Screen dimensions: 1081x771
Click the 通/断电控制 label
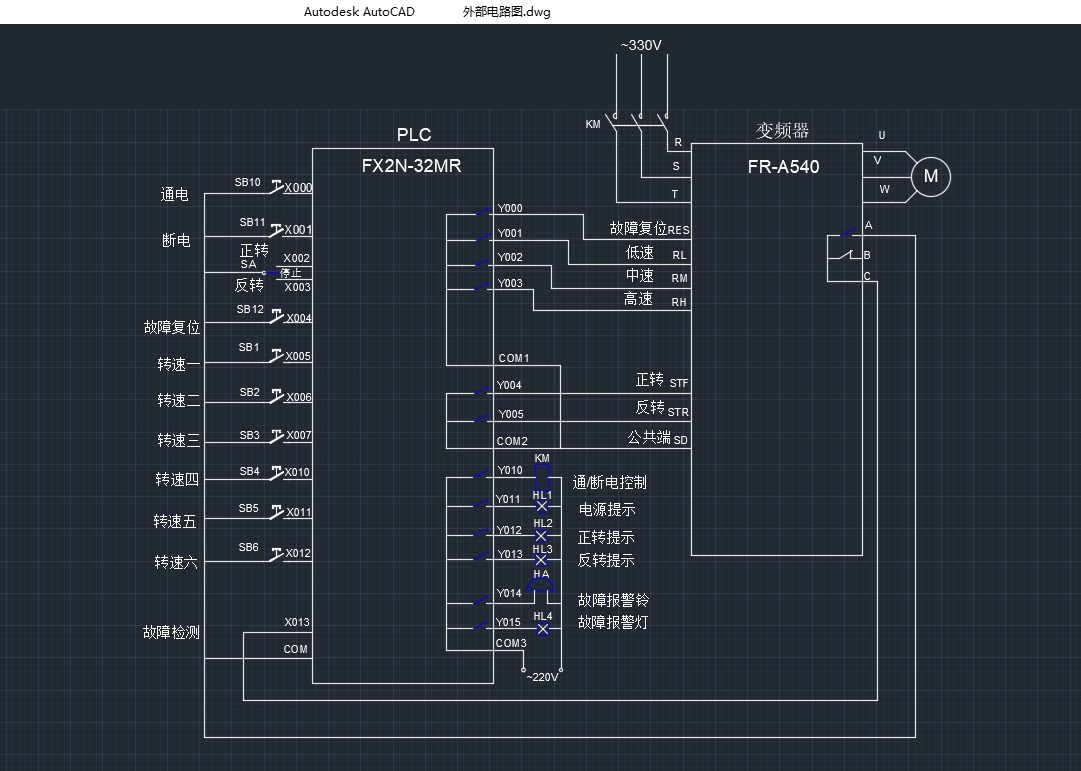(x=609, y=483)
